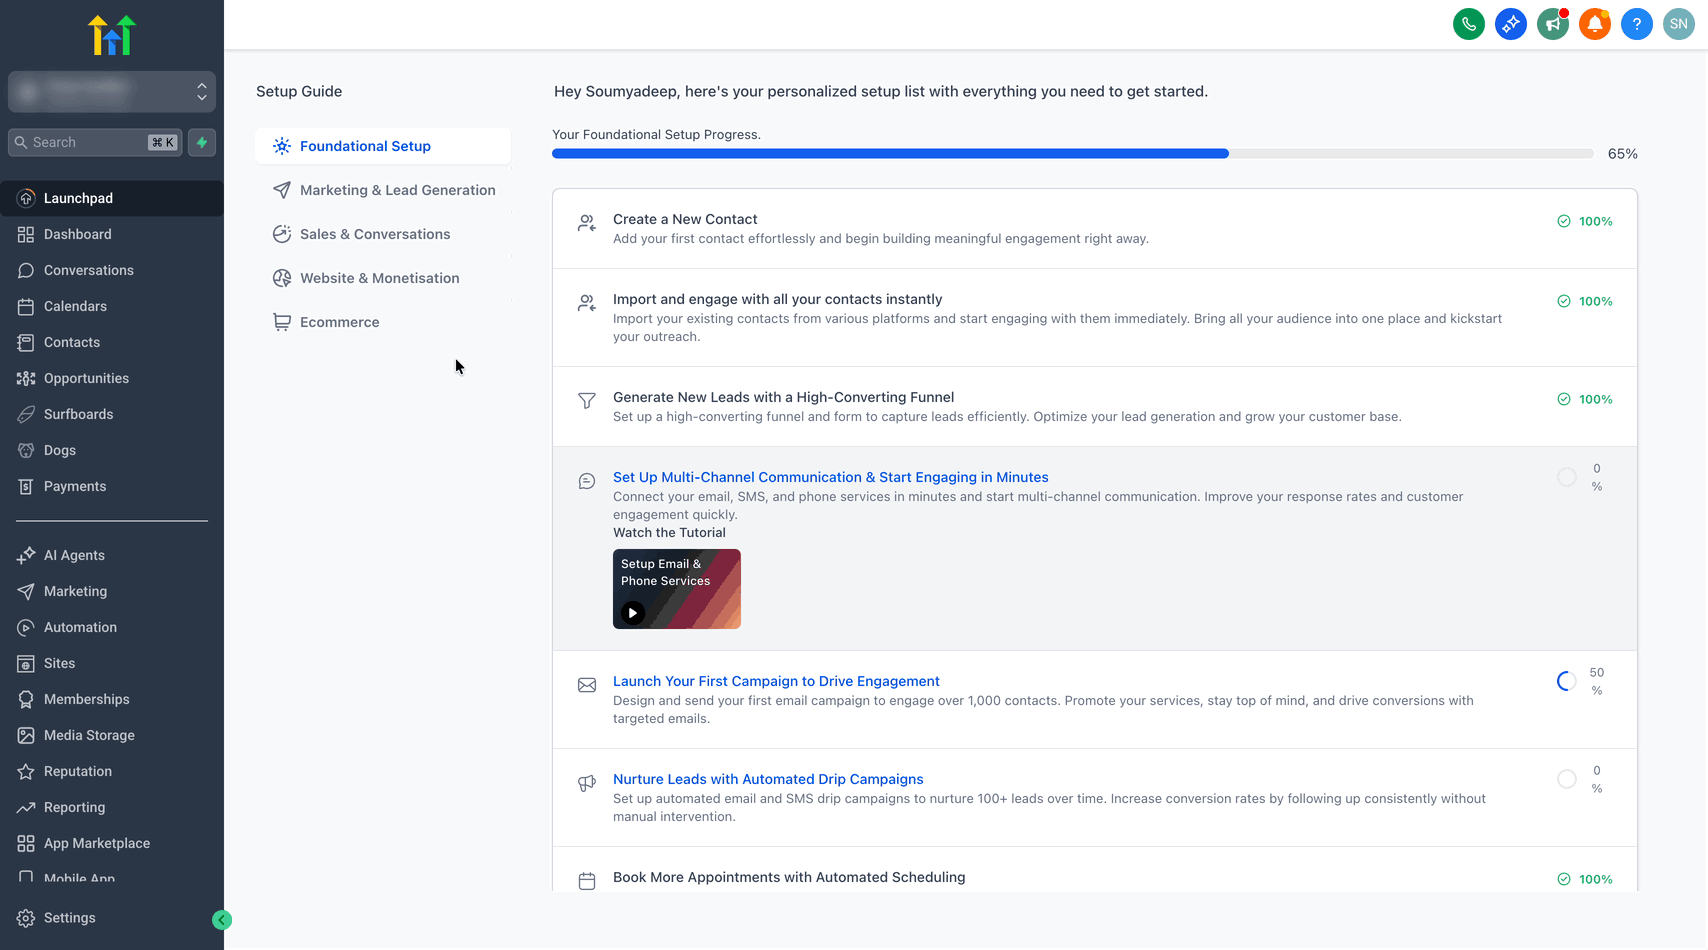The width and height of the screenshot is (1708, 950).
Task: Open the SN user avatar
Action: [x=1678, y=24]
